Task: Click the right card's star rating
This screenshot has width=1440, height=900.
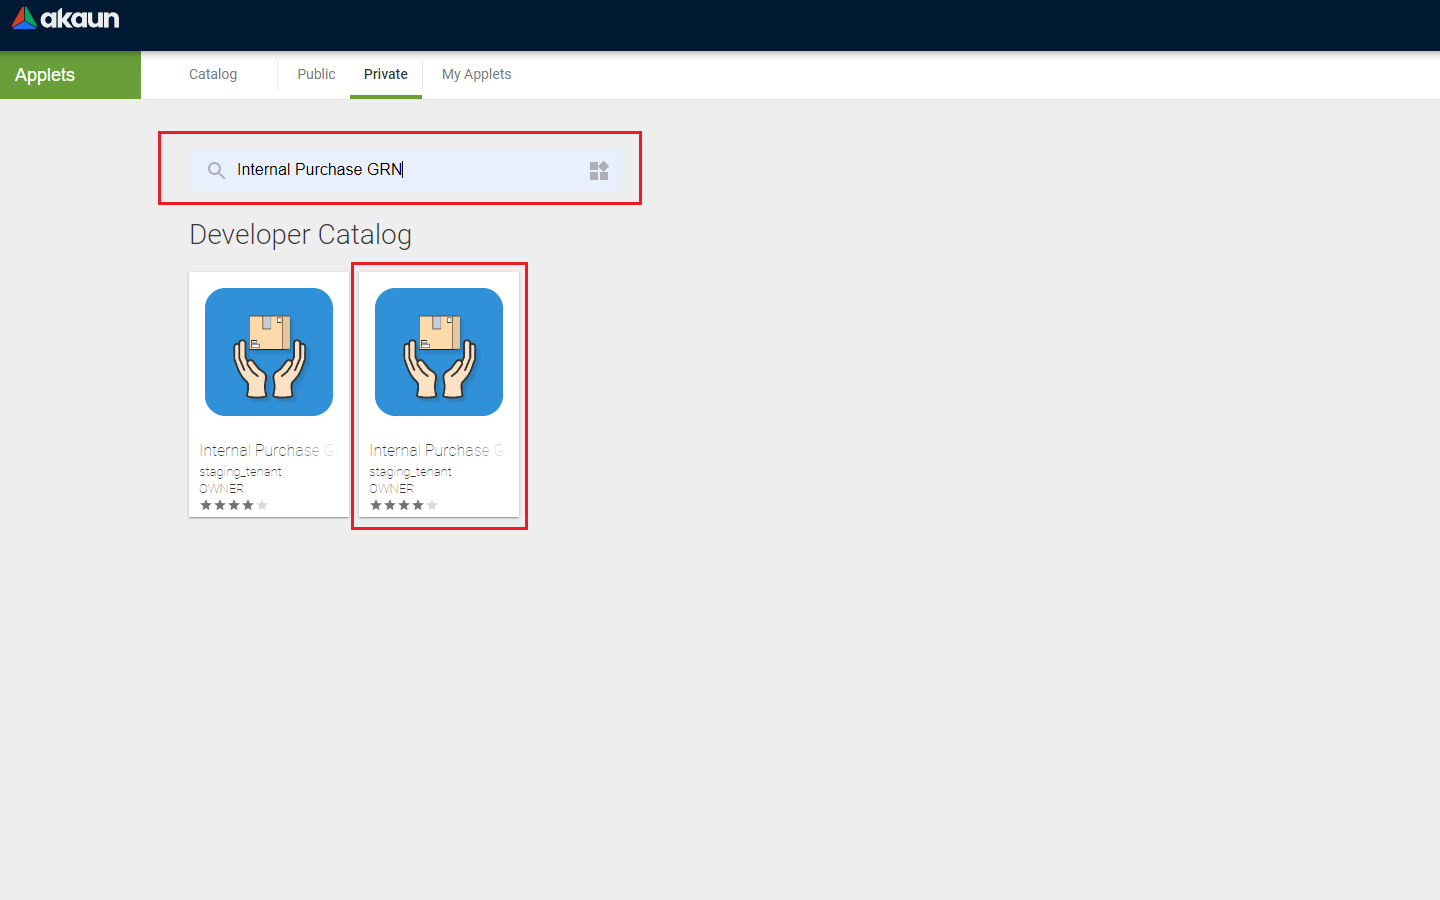Action: click(x=404, y=505)
